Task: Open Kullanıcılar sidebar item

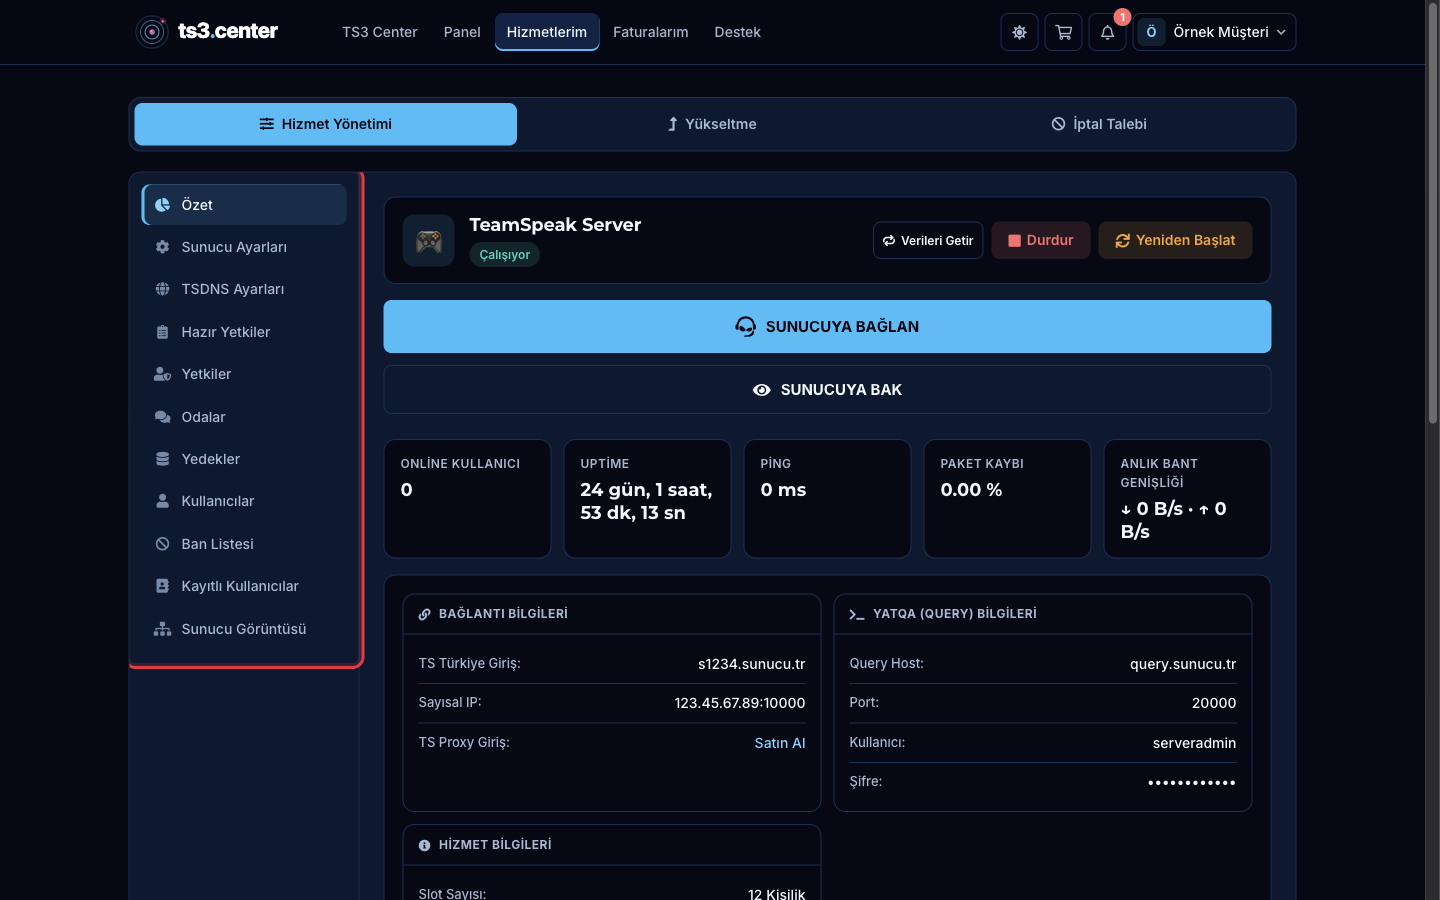Action: [244, 501]
